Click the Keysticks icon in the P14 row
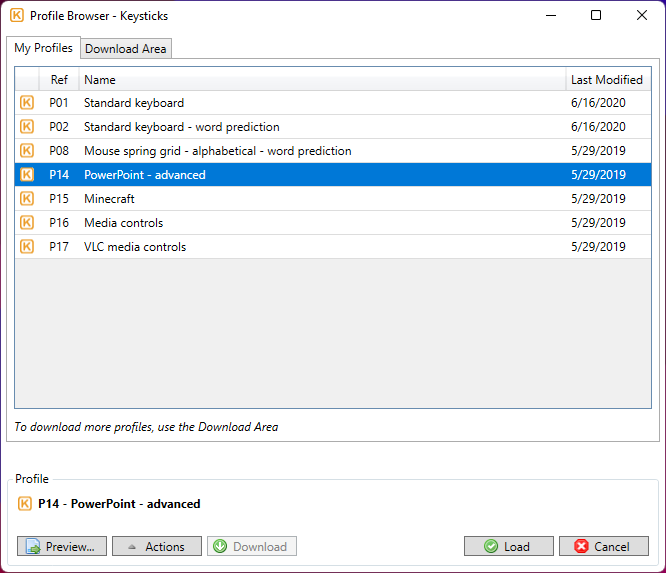Viewport: 666px width, 573px height. coord(27,175)
